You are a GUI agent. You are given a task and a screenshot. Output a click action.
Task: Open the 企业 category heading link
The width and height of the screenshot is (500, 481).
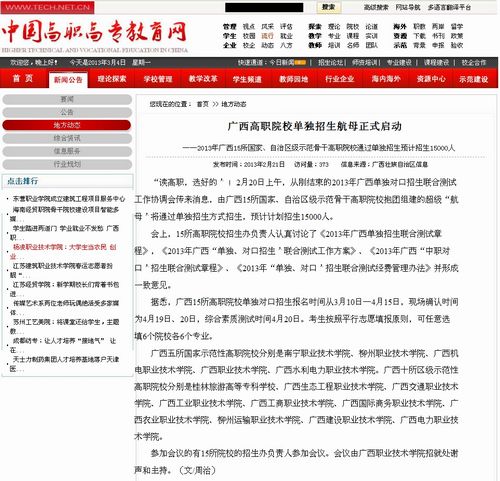(230, 45)
